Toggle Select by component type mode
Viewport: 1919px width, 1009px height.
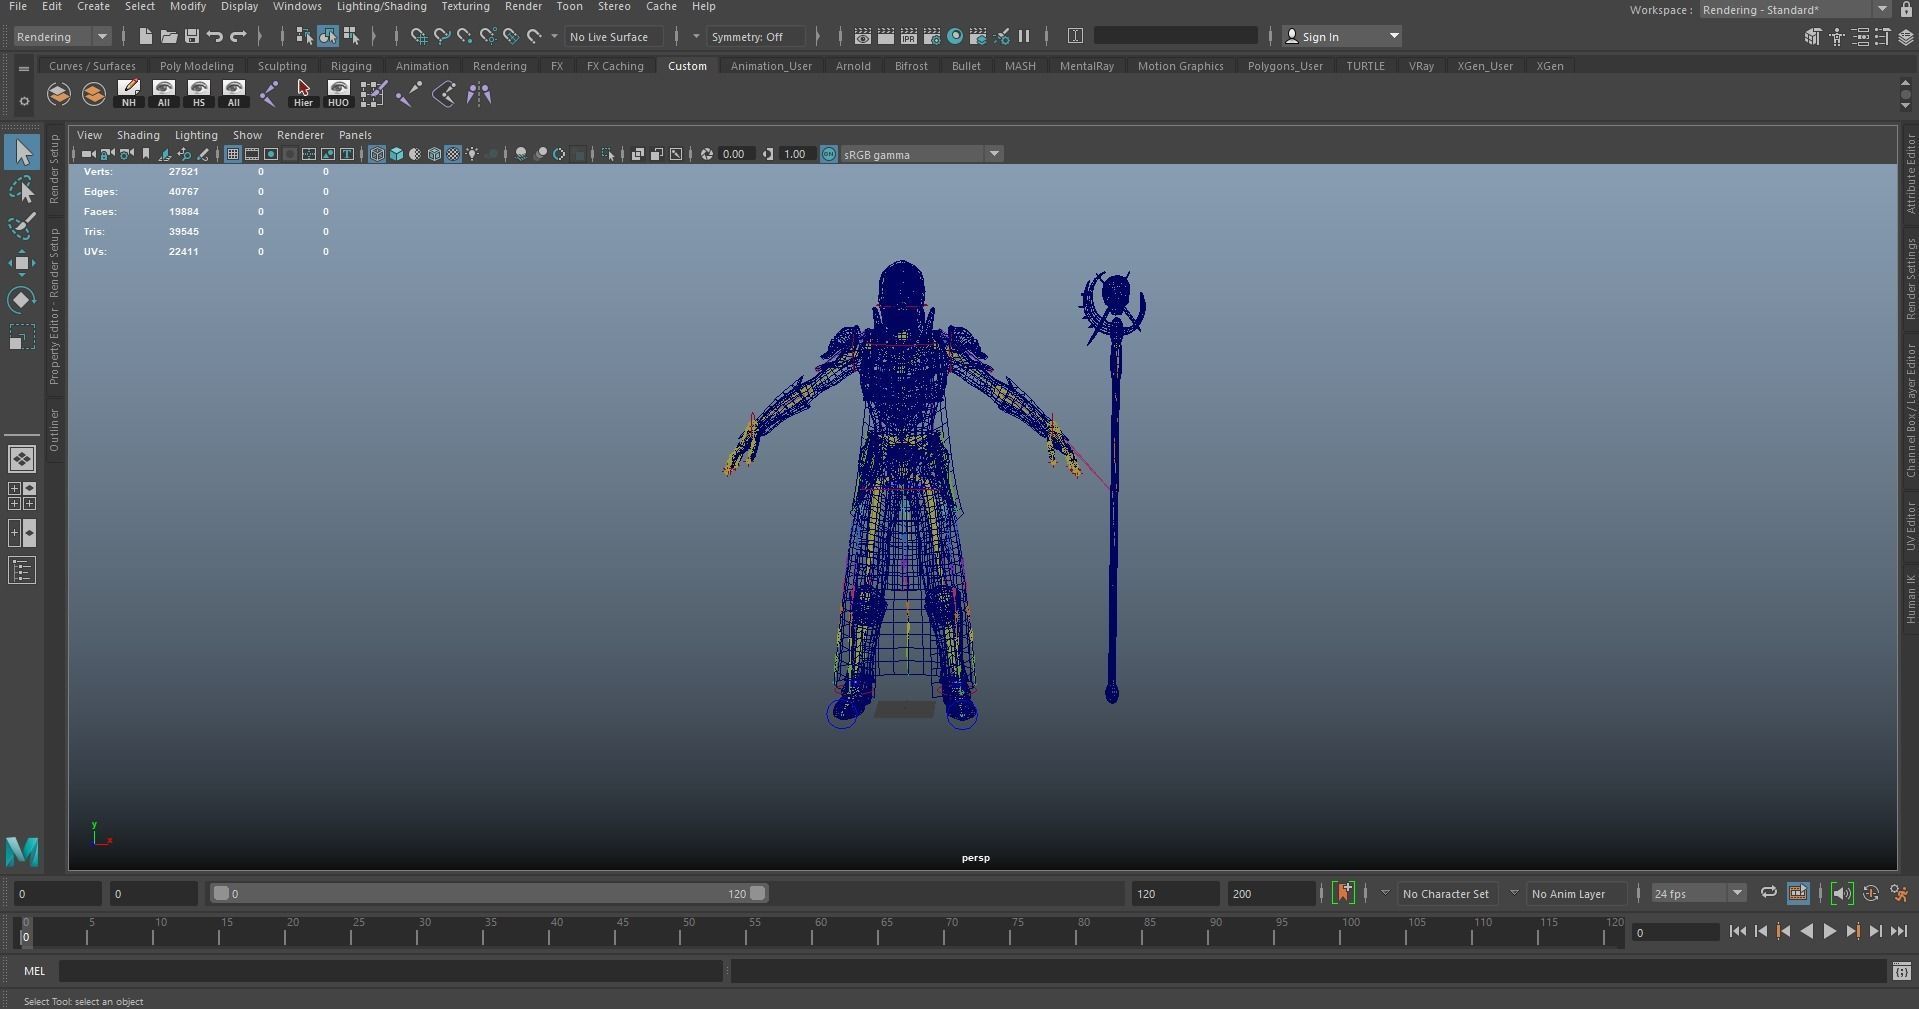(351, 37)
